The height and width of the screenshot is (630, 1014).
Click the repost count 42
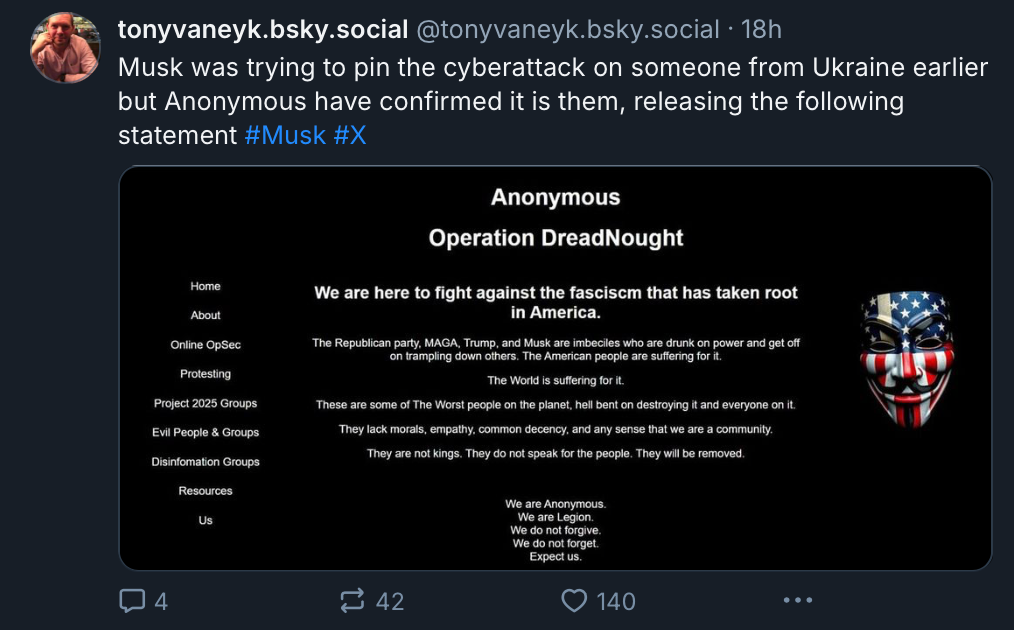point(389,602)
